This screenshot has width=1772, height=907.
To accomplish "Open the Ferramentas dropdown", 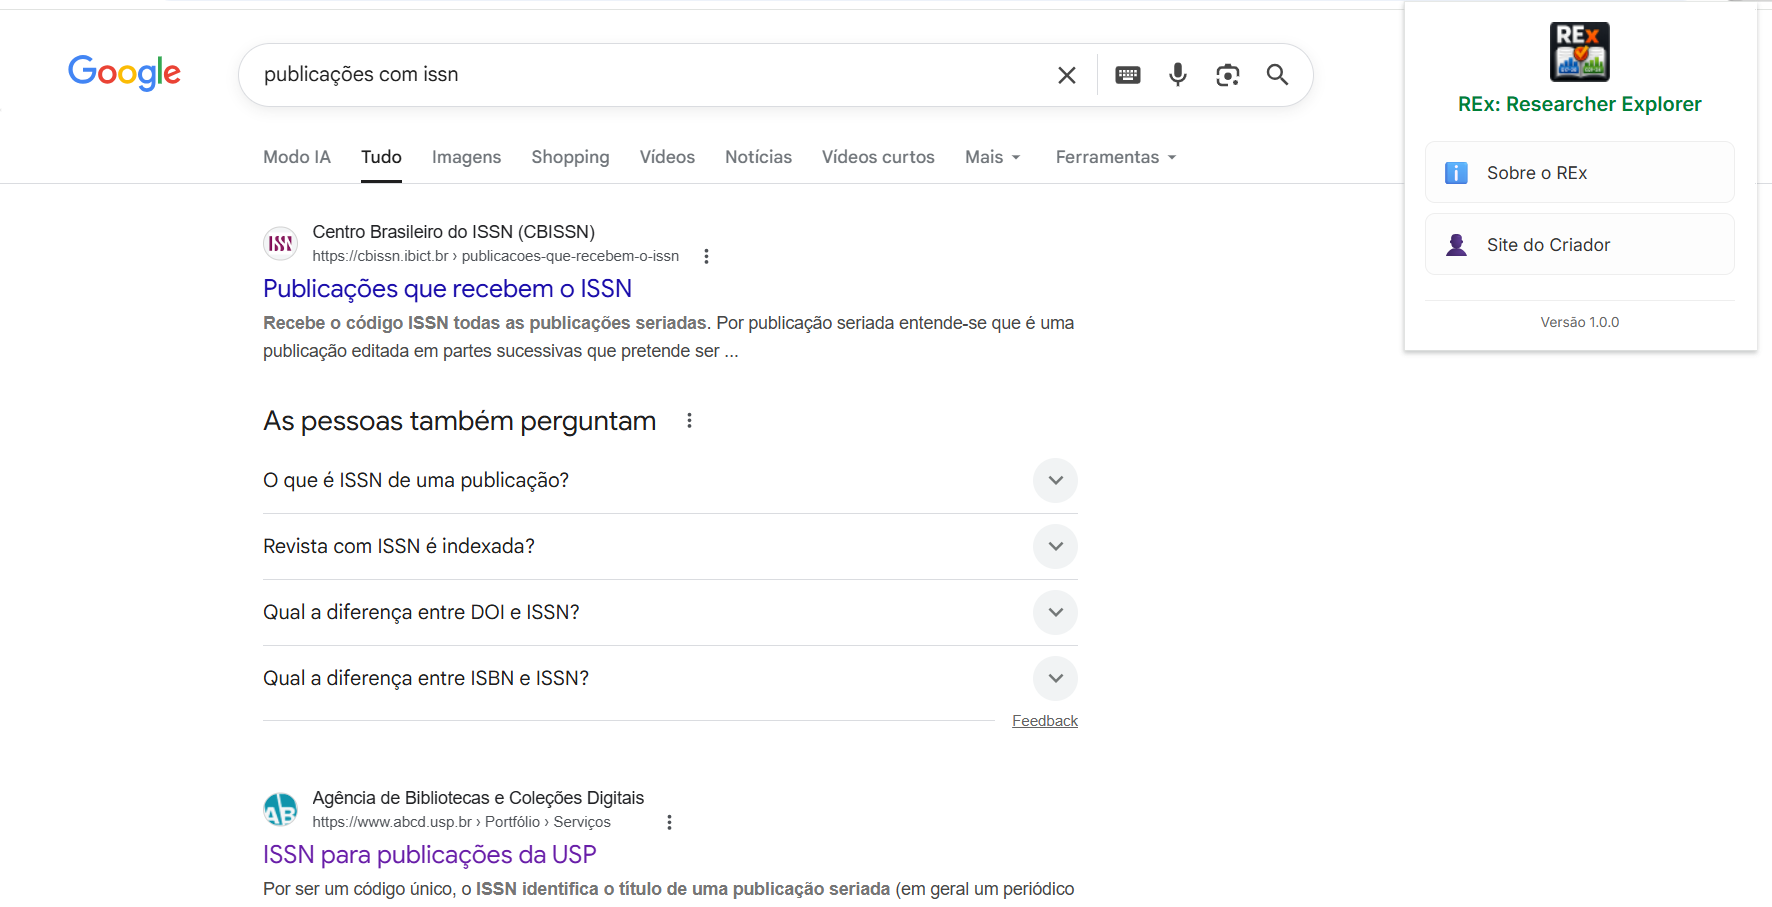I will point(1116,157).
